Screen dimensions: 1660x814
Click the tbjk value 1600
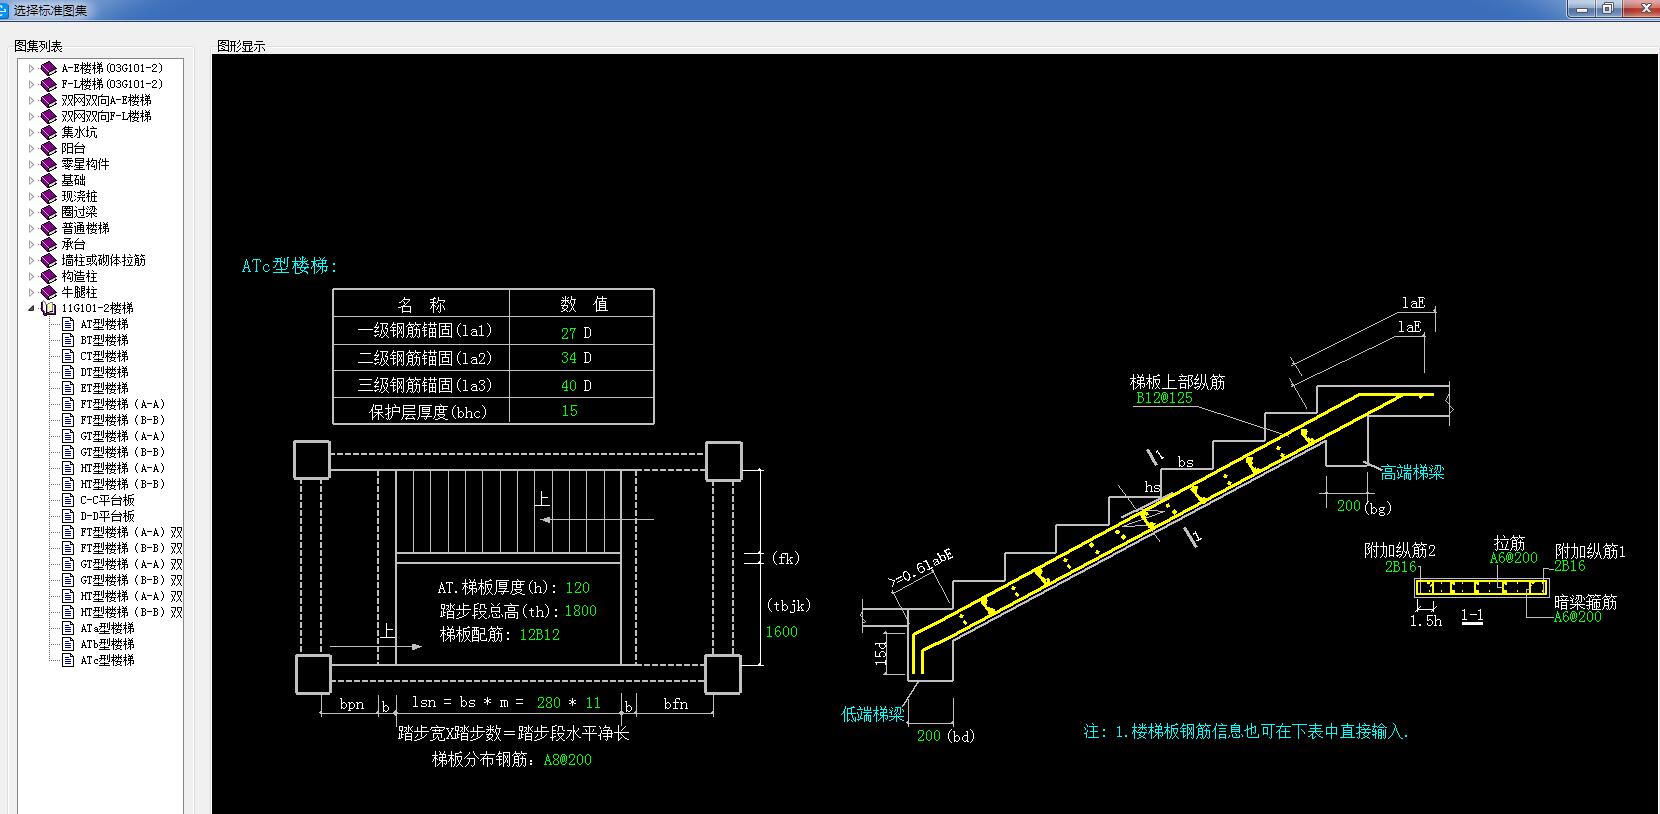tap(782, 632)
